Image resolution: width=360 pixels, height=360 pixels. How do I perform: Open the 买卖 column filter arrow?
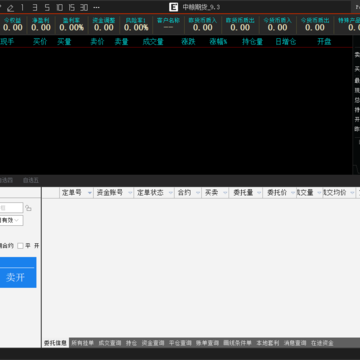pyautogui.click(x=225, y=193)
